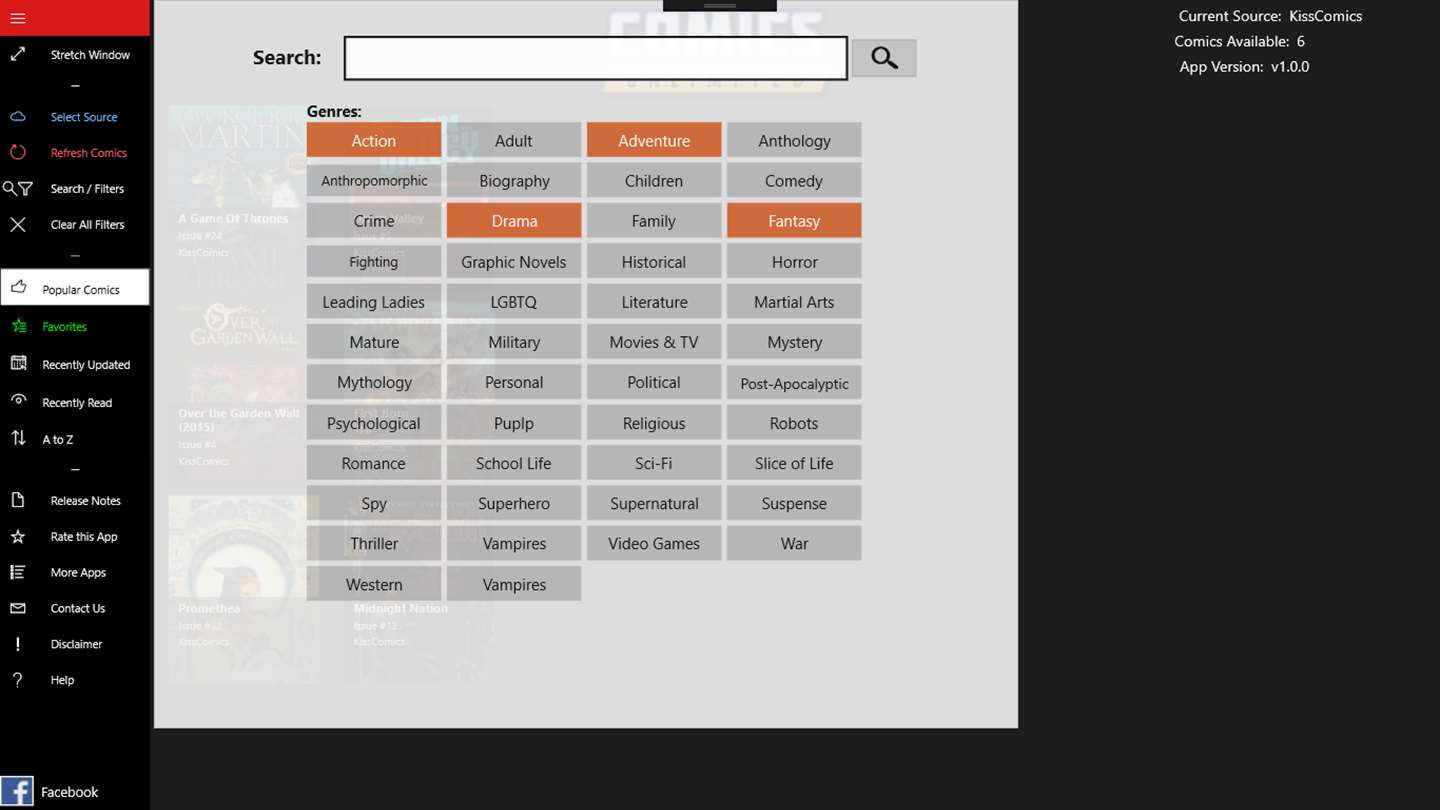The height and width of the screenshot is (810, 1440).
Task: Click the Facebook logo icon
Action: pos(17,791)
